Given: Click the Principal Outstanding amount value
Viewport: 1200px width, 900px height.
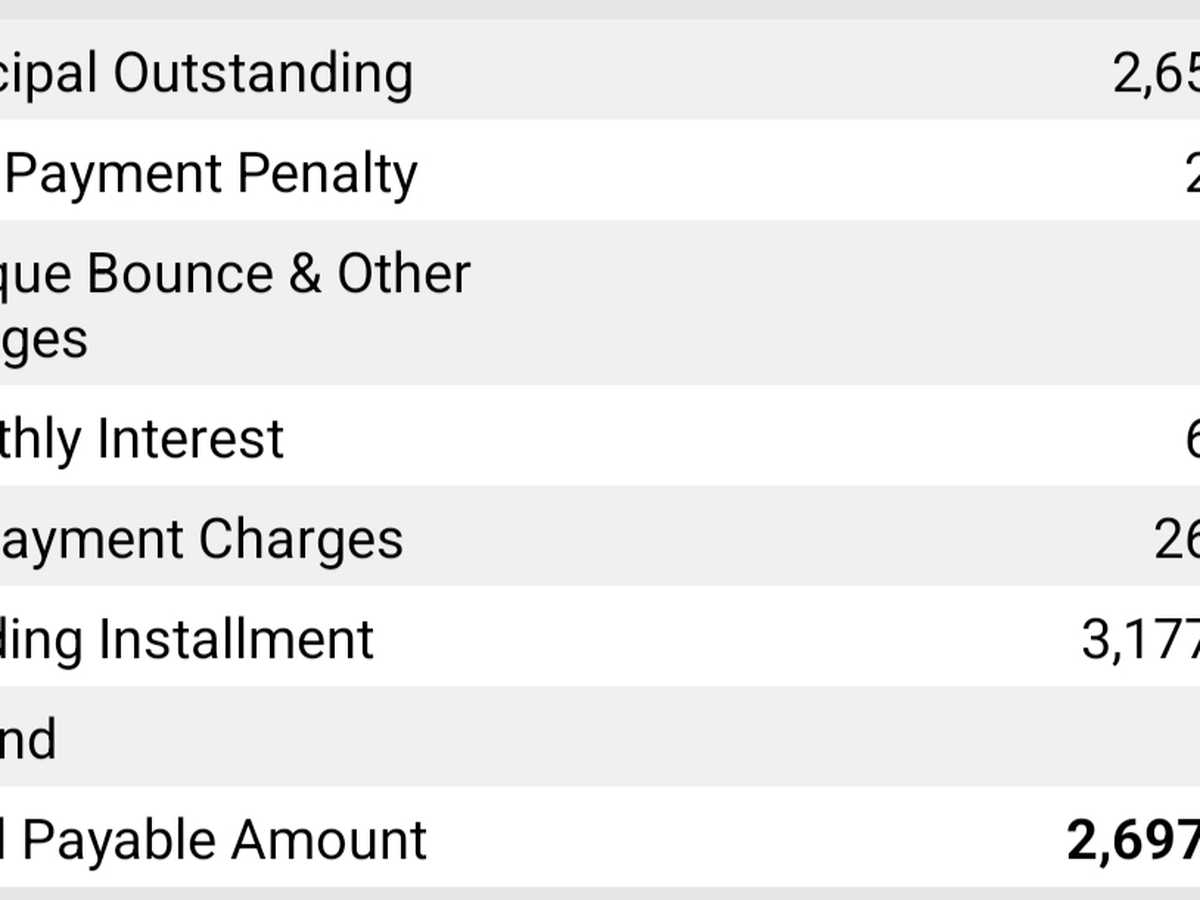Looking at the screenshot, I should 1155,72.
